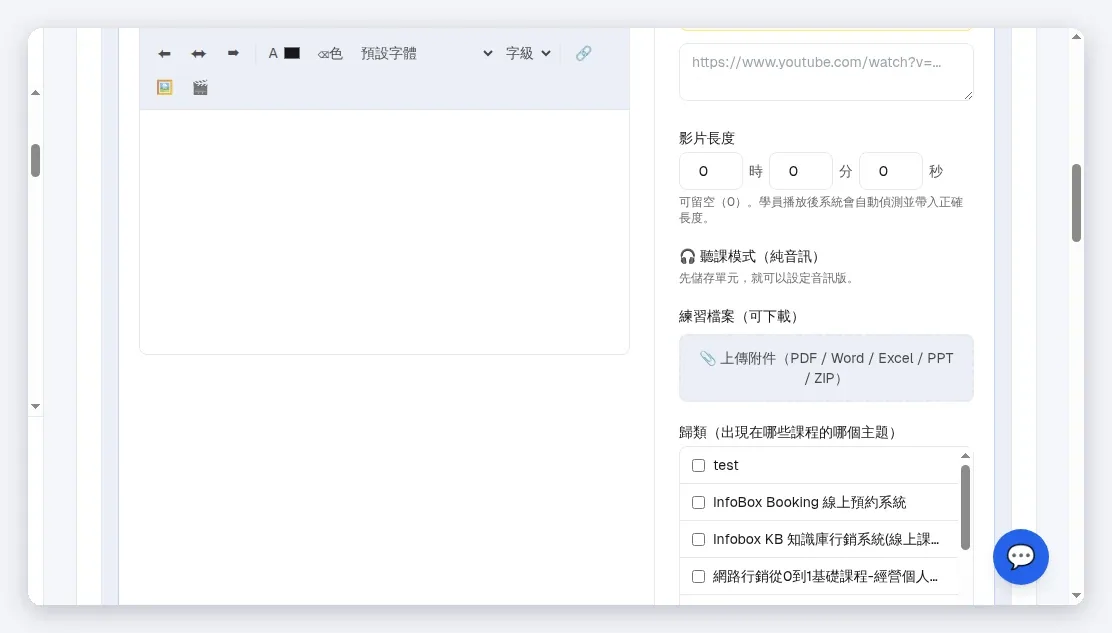Click the course list scrollbar thumb
Viewport: 1112px width, 633px height.
965,507
